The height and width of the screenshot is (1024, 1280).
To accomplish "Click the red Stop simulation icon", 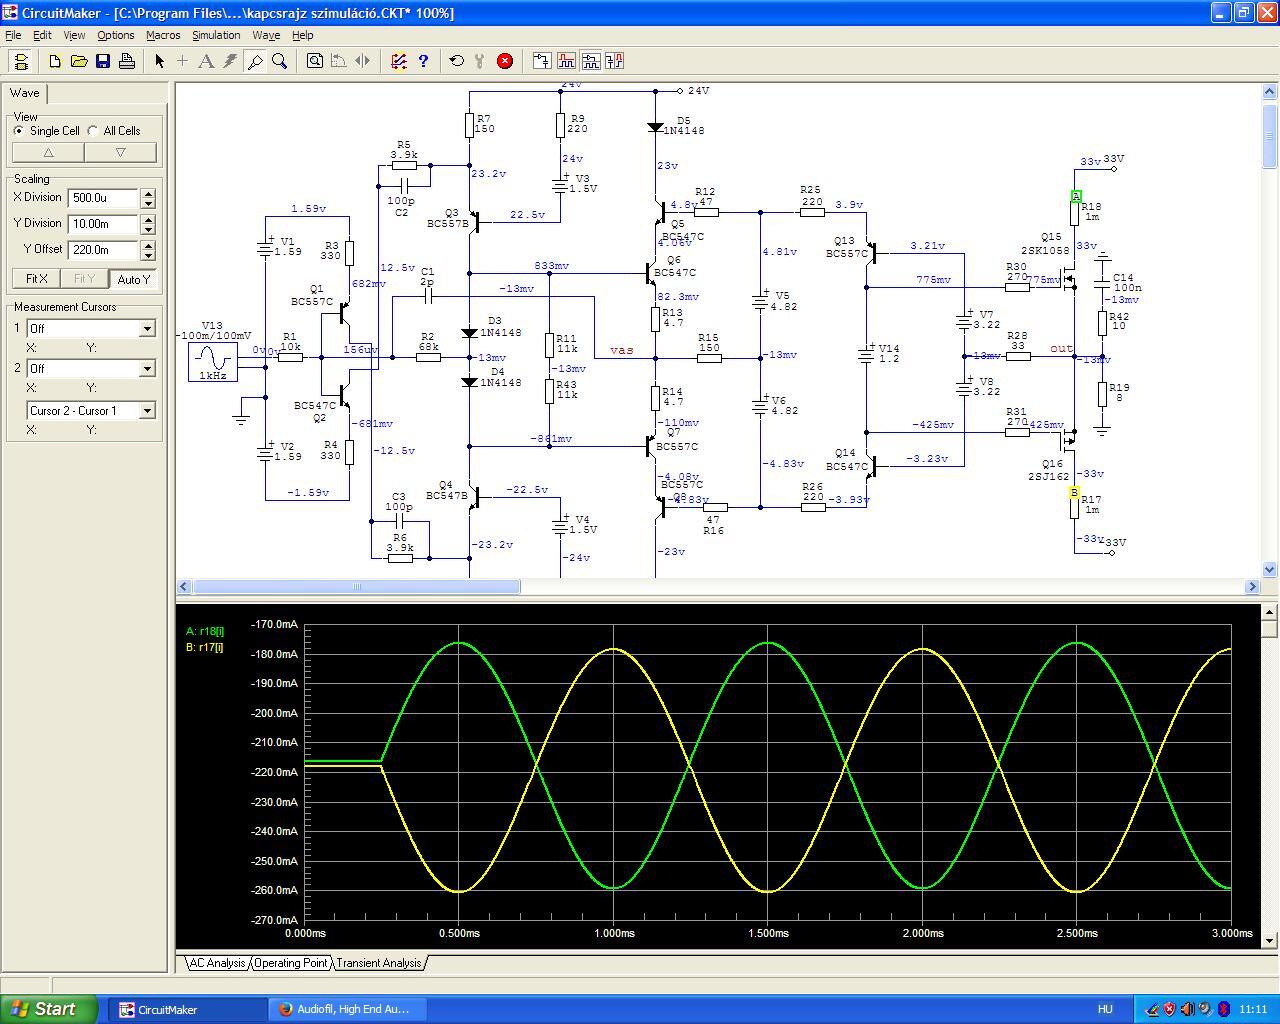I will pyautogui.click(x=505, y=61).
